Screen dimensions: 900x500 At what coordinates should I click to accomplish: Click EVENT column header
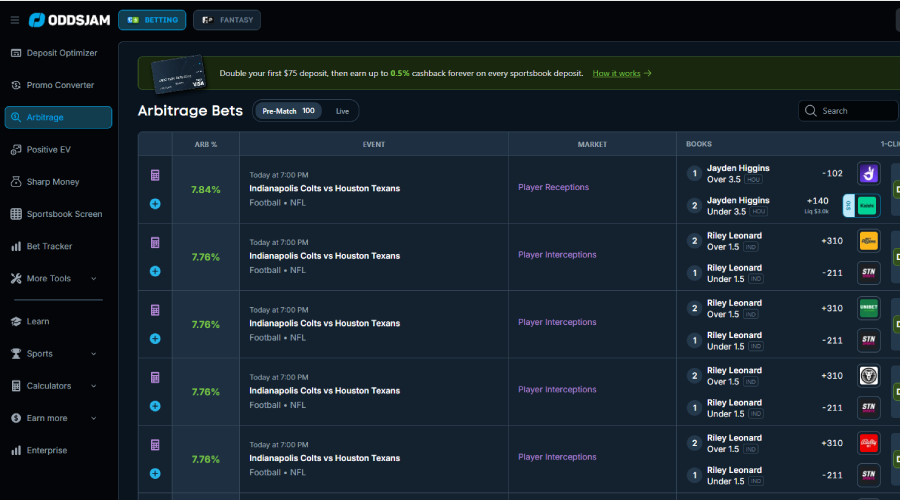click(374, 145)
